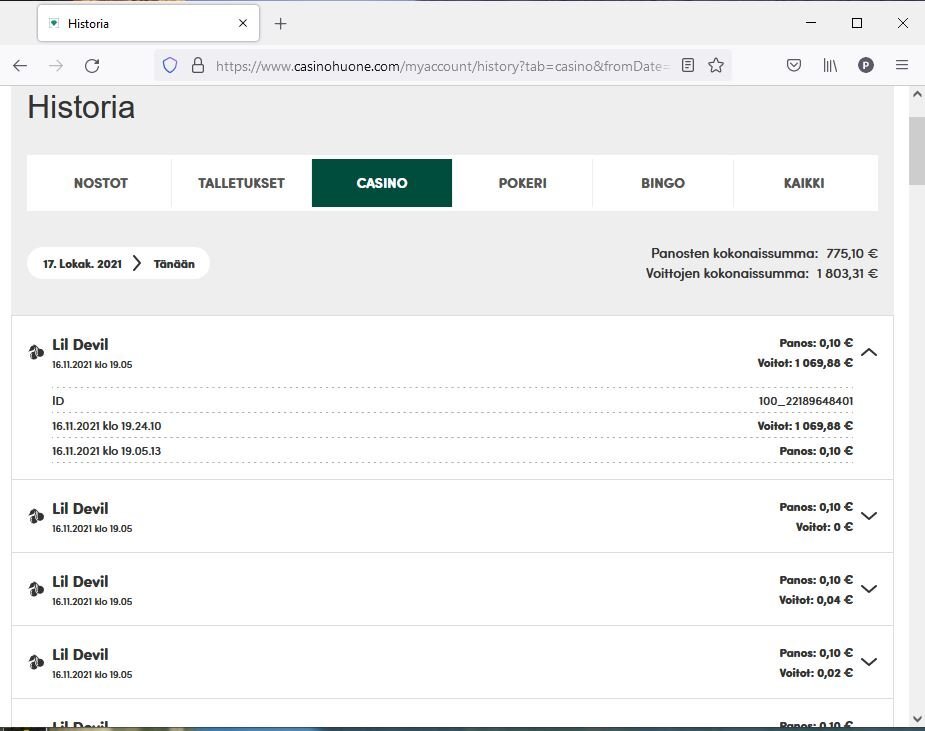
Task: Select the Historia browser tab
Action: pos(149,23)
